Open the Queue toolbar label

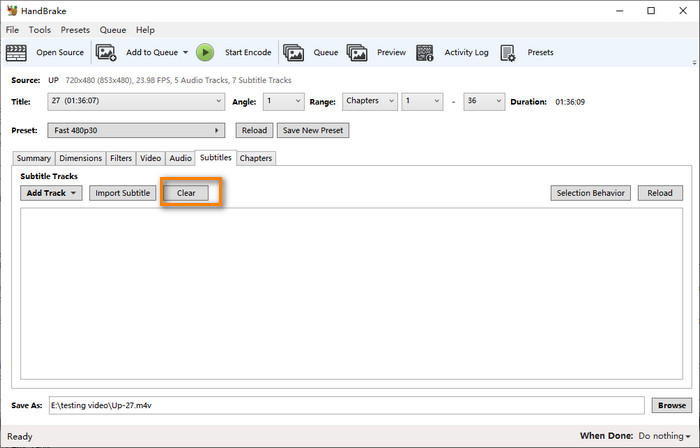tap(325, 52)
